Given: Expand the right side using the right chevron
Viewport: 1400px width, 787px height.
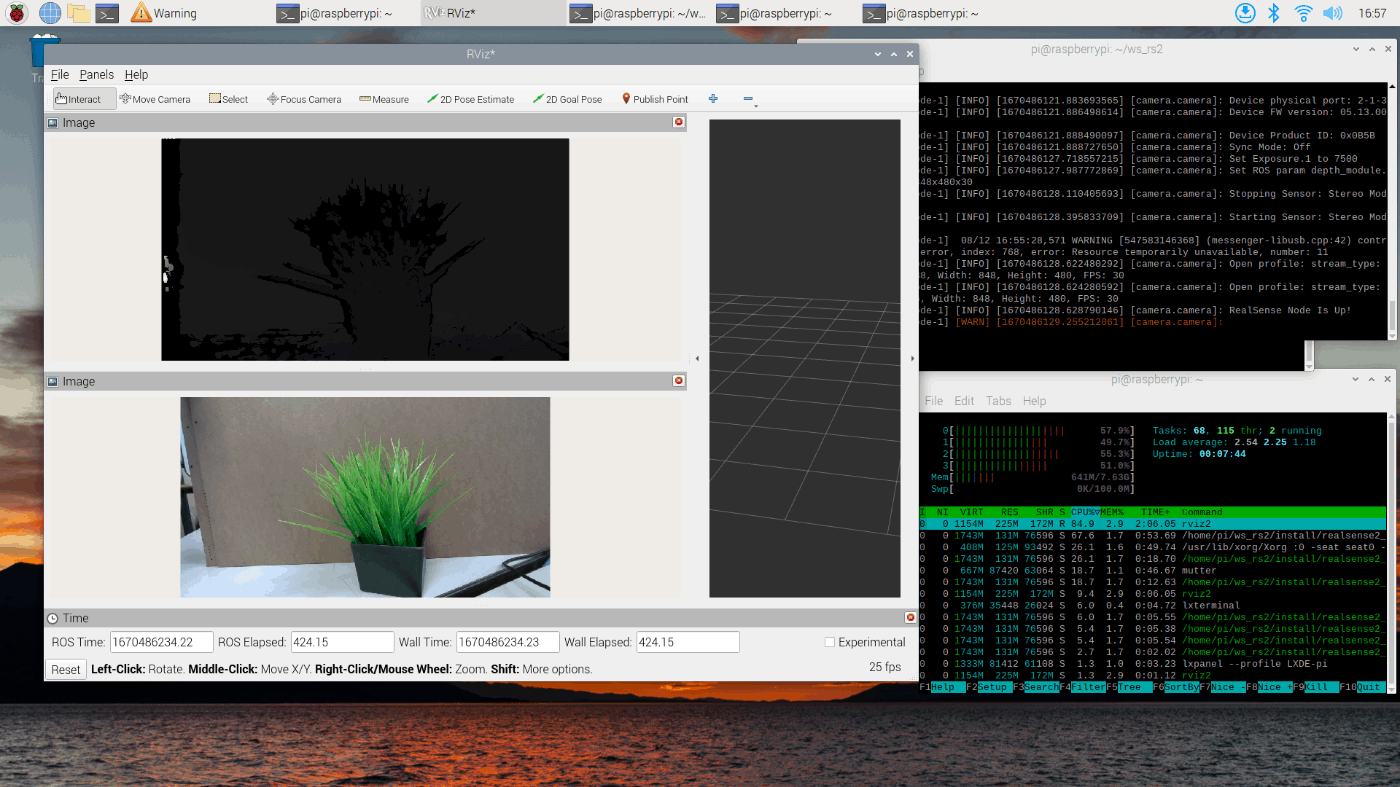Looking at the screenshot, I should click(x=911, y=356).
